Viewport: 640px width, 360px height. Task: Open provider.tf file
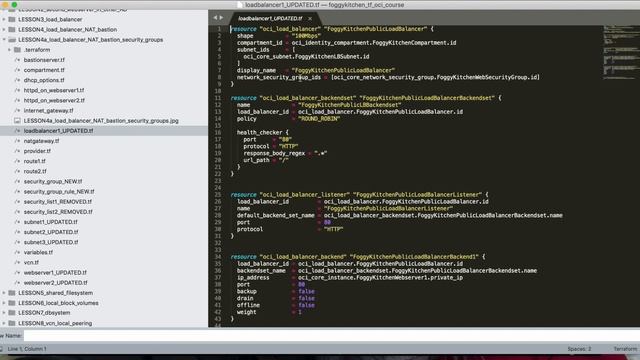pos(37,151)
